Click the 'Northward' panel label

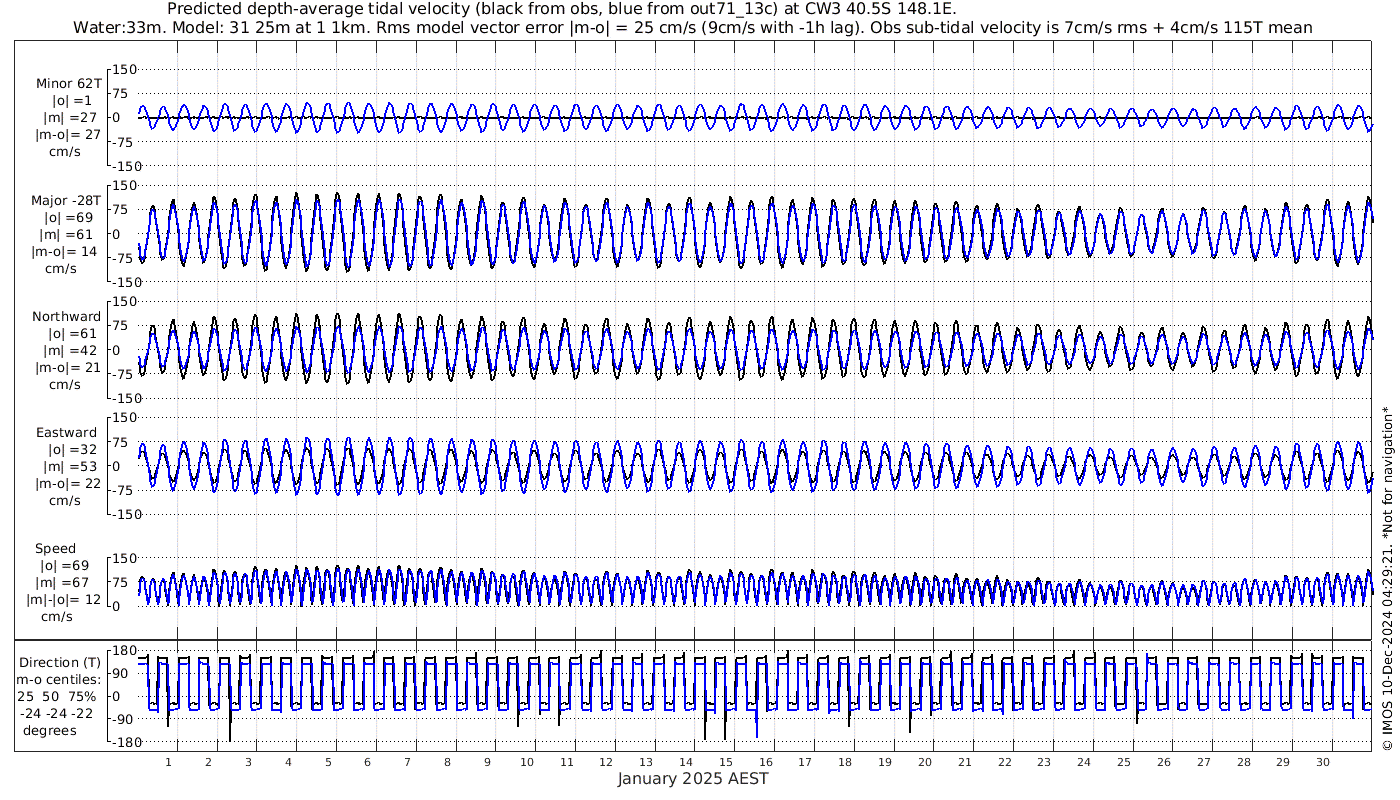click(x=66, y=317)
